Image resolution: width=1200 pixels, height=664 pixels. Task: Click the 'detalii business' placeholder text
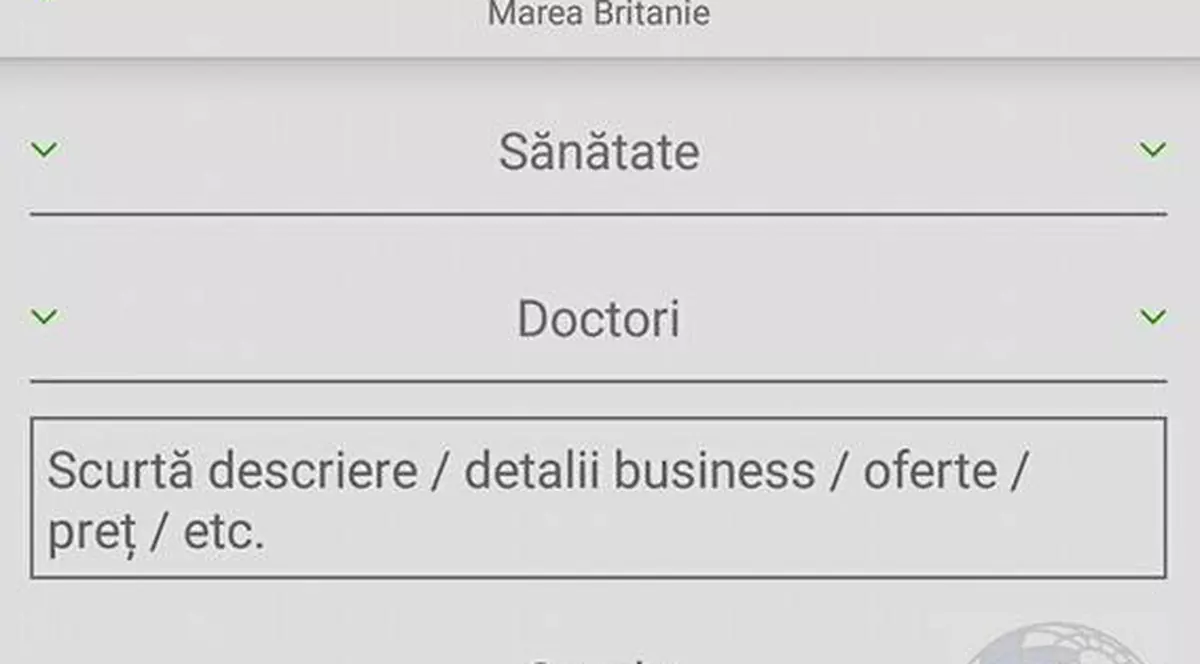[x=640, y=471]
